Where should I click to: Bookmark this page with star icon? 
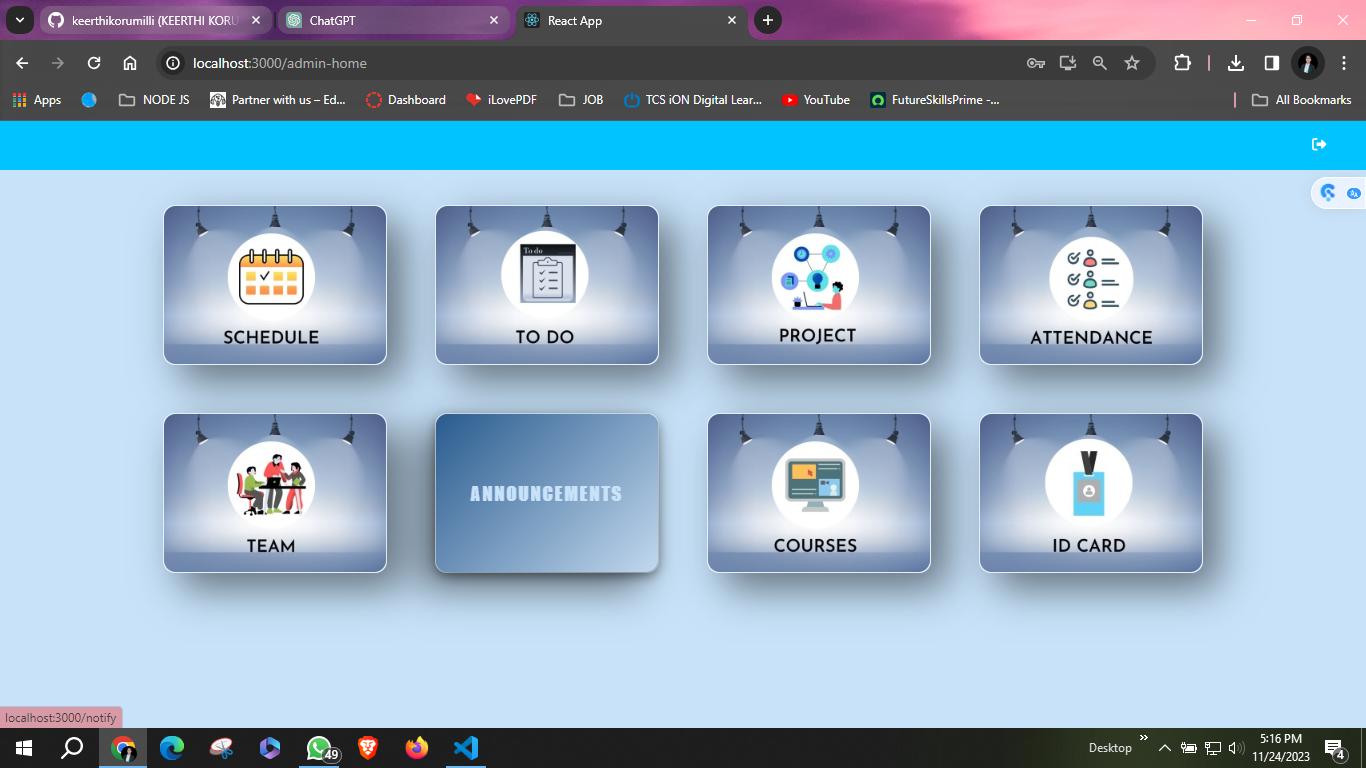point(1132,63)
